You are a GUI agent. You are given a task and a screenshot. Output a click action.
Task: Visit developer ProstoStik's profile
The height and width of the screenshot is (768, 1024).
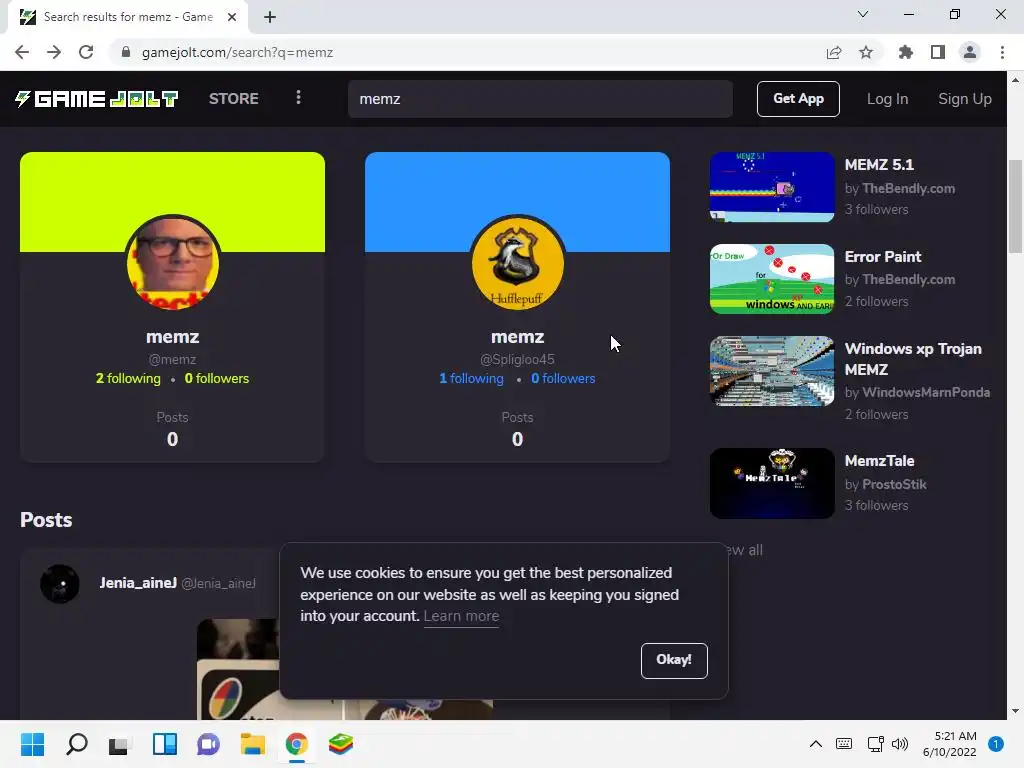coord(894,484)
